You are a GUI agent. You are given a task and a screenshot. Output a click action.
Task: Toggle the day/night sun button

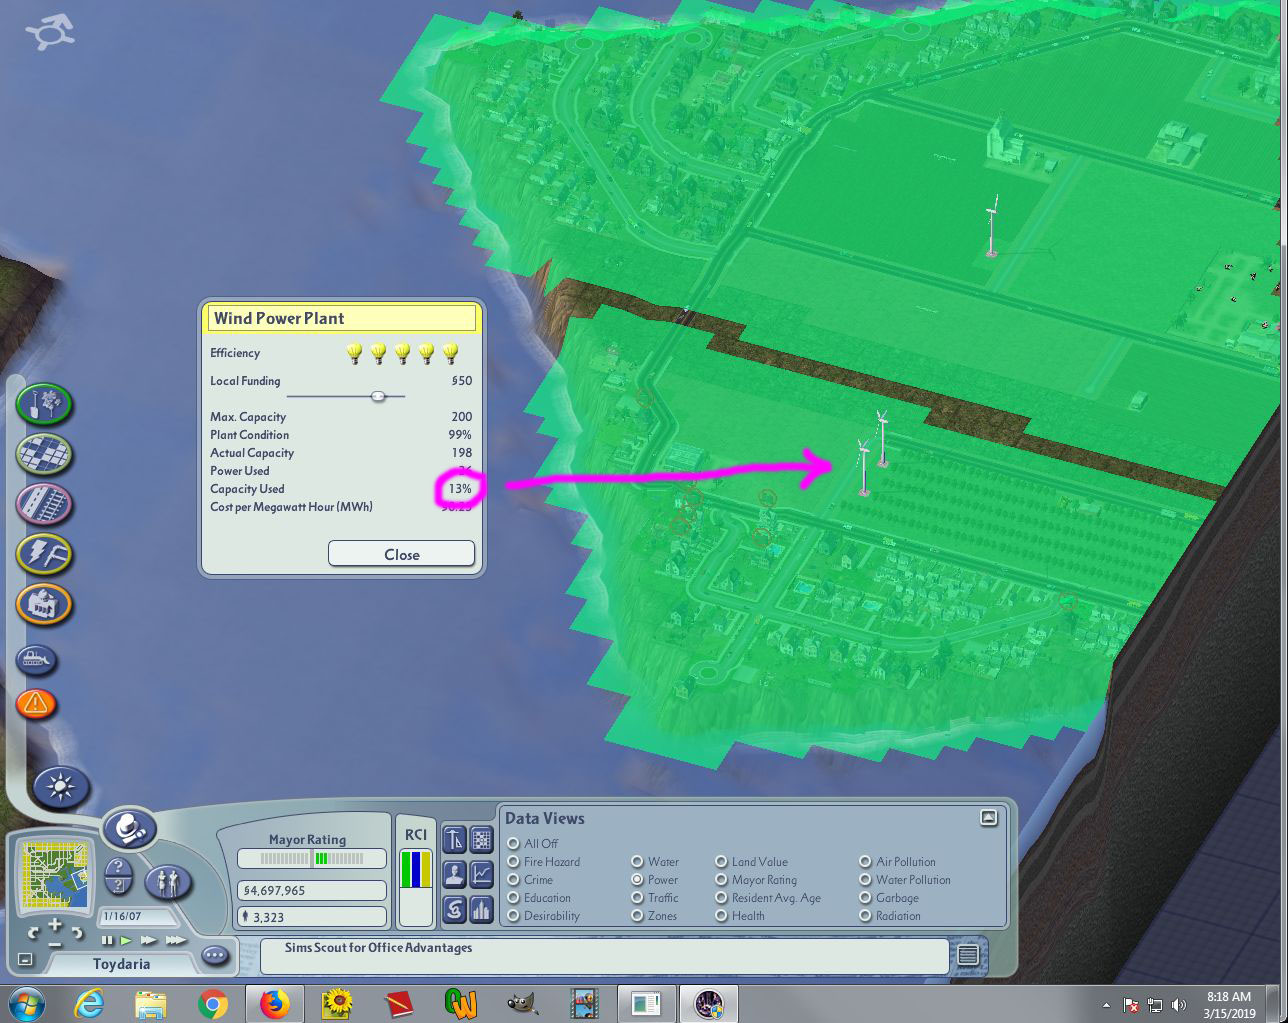point(61,788)
